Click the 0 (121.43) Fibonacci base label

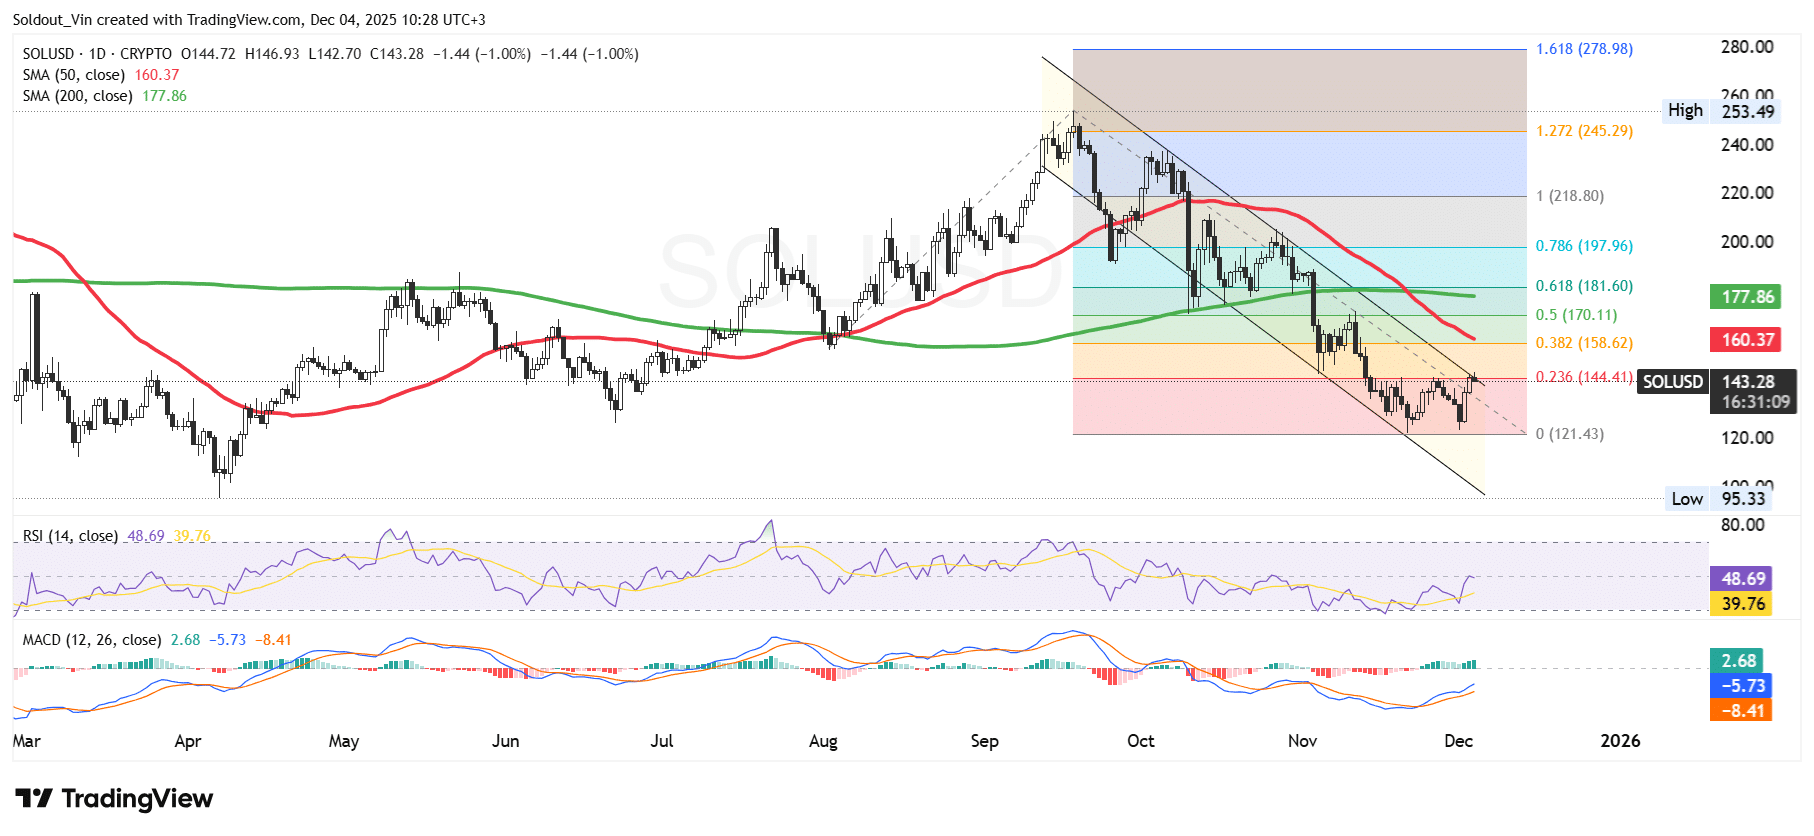coord(1569,434)
